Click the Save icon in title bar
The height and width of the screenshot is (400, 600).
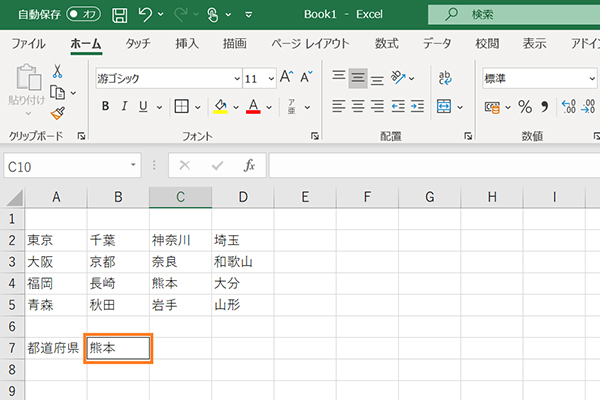point(120,15)
